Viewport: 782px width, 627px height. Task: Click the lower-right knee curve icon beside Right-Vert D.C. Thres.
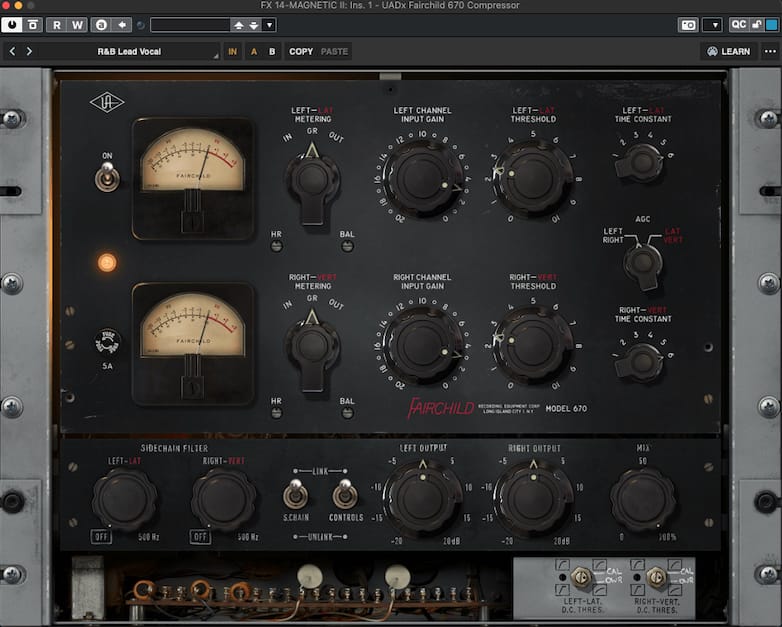point(674,590)
